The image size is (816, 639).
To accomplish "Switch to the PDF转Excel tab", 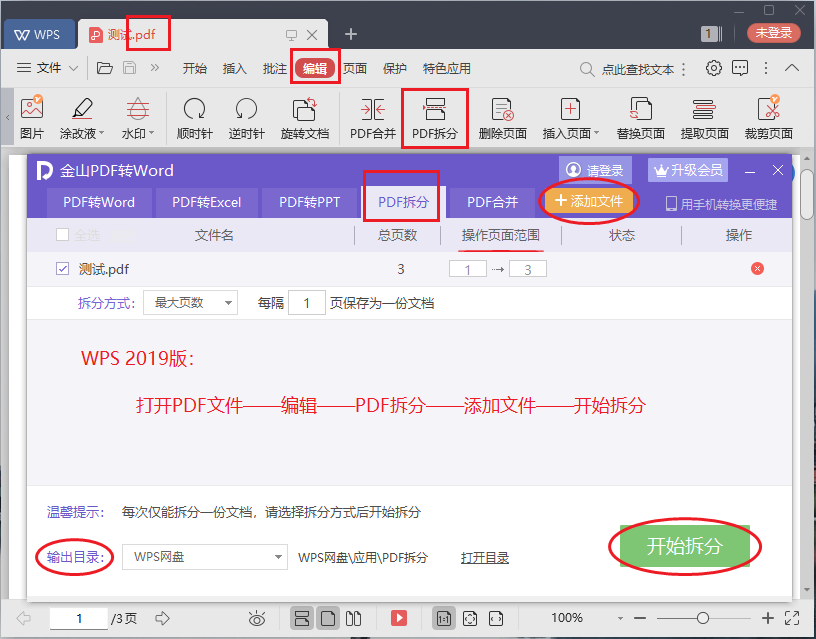I will click(206, 202).
